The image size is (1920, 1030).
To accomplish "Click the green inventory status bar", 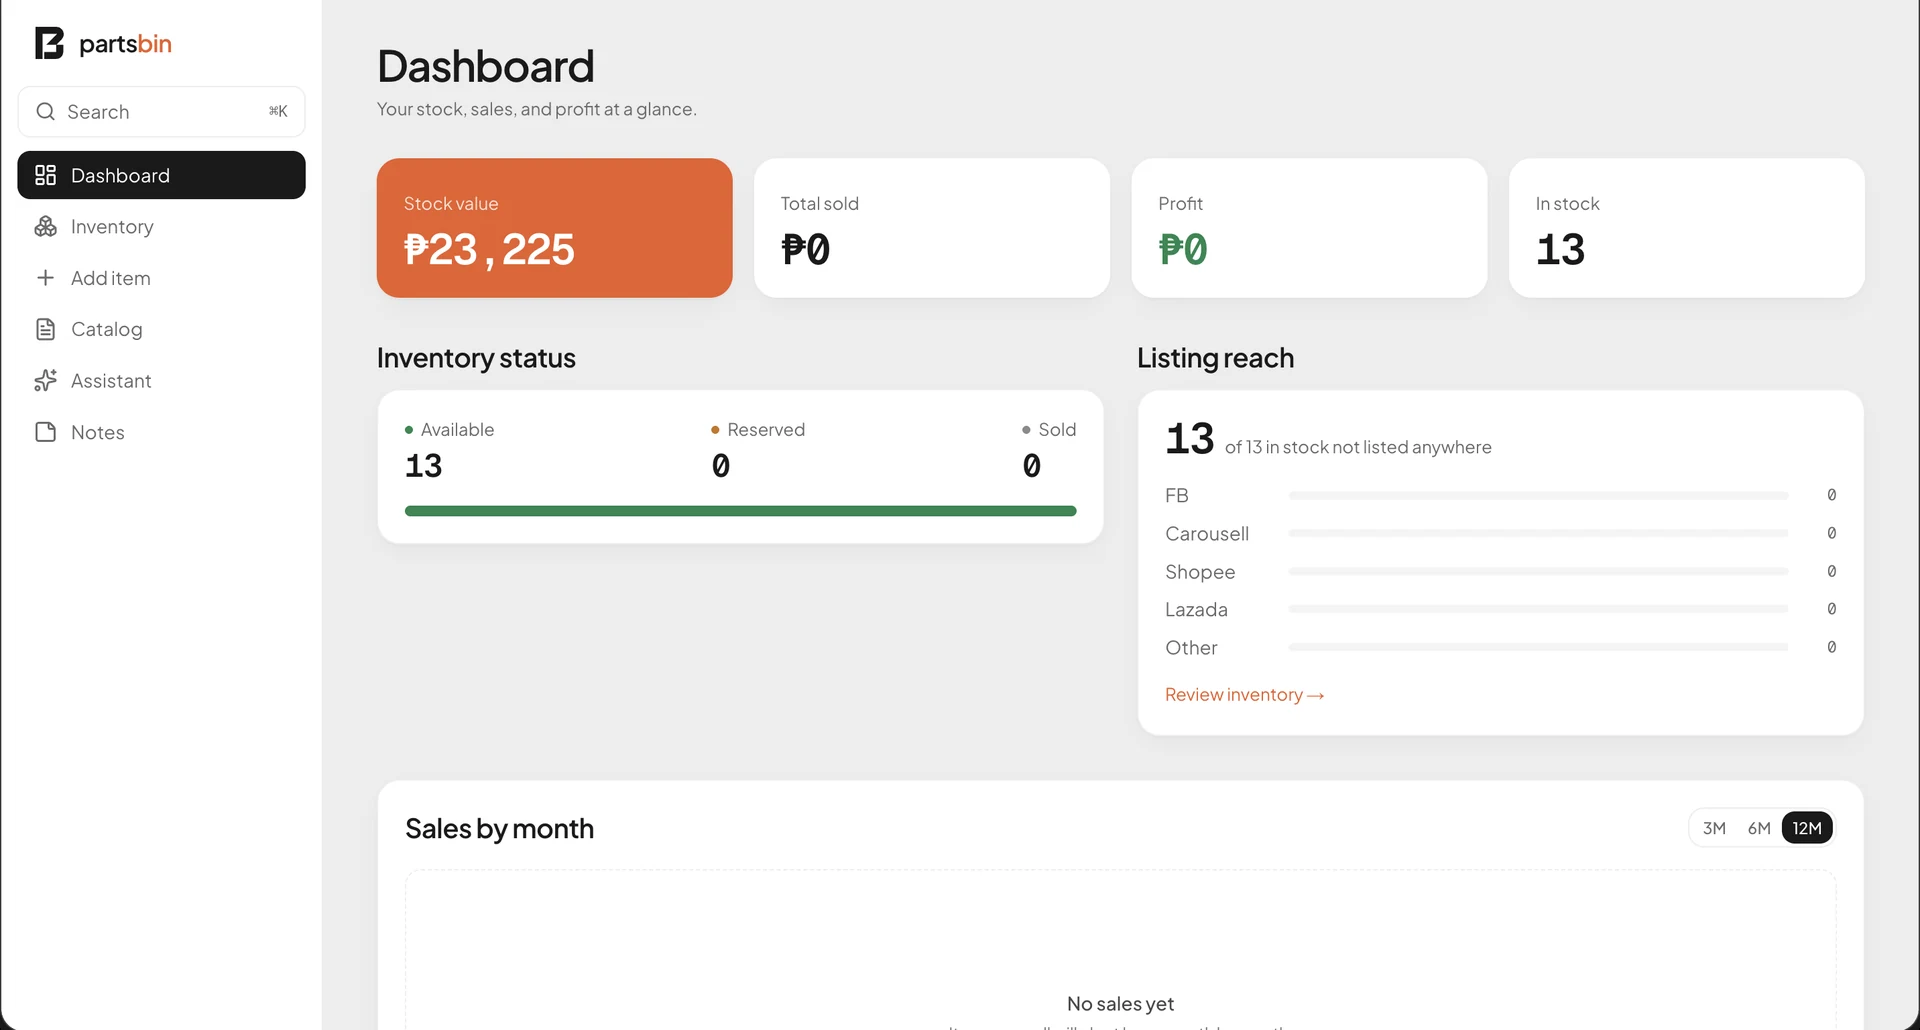I will (x=740, y=511).
